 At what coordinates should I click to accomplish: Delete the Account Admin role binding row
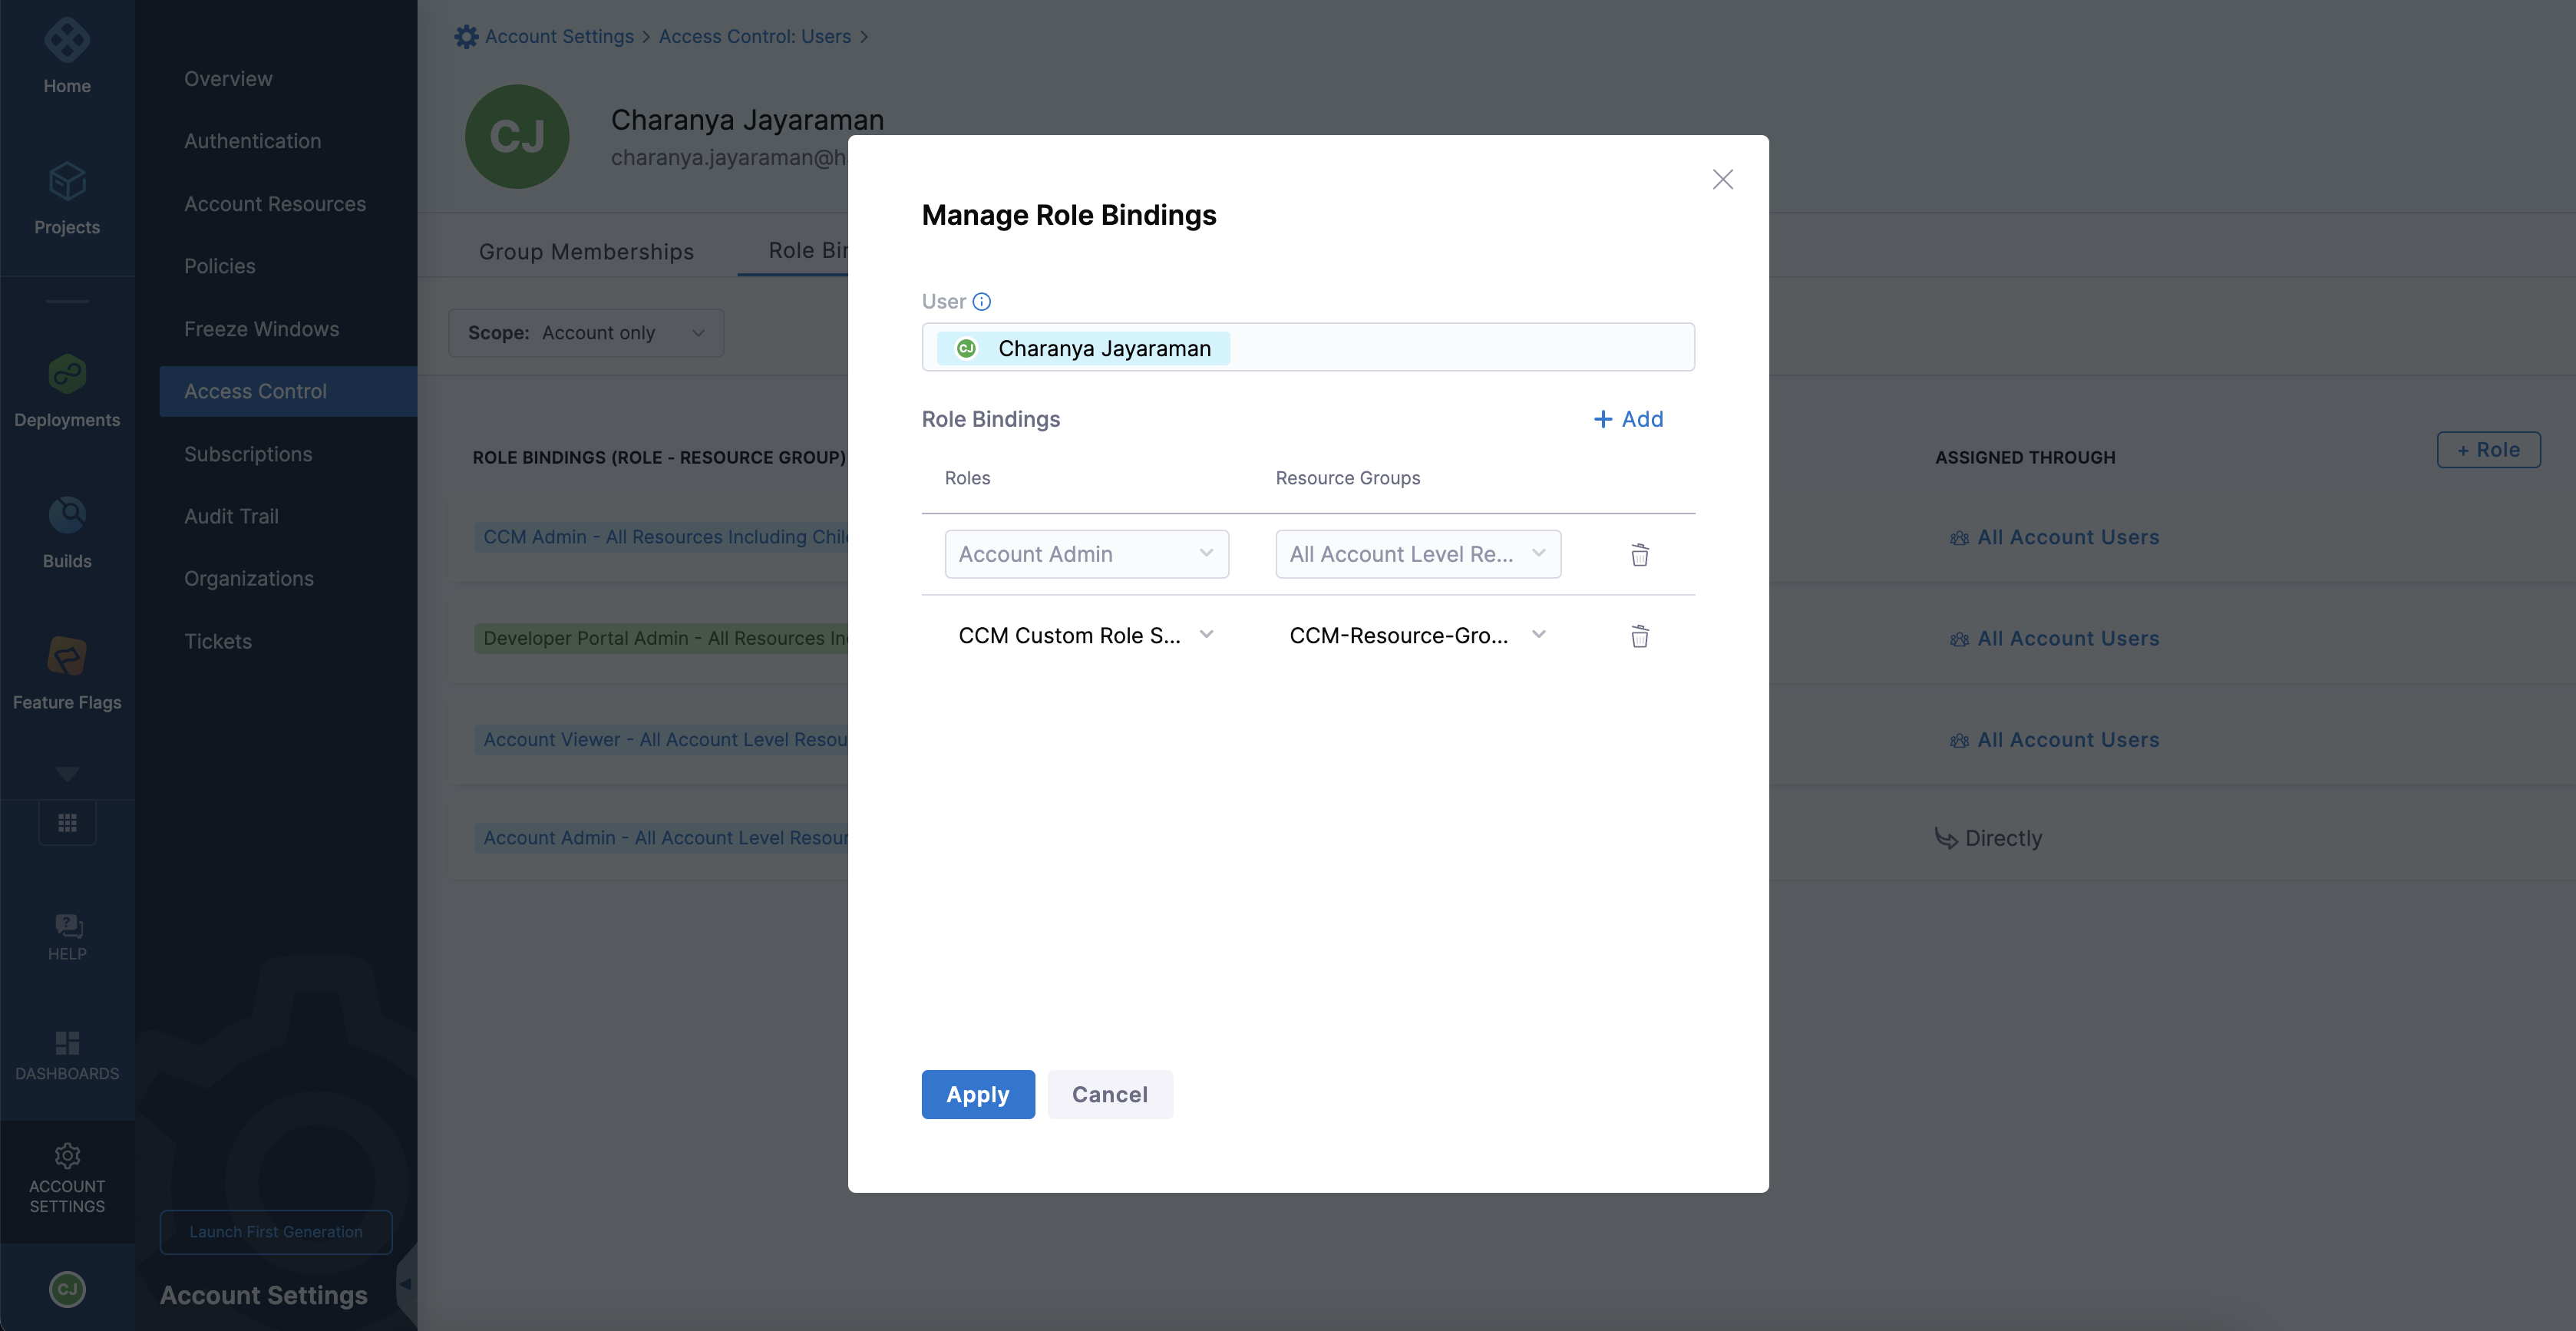point(1639,555)
